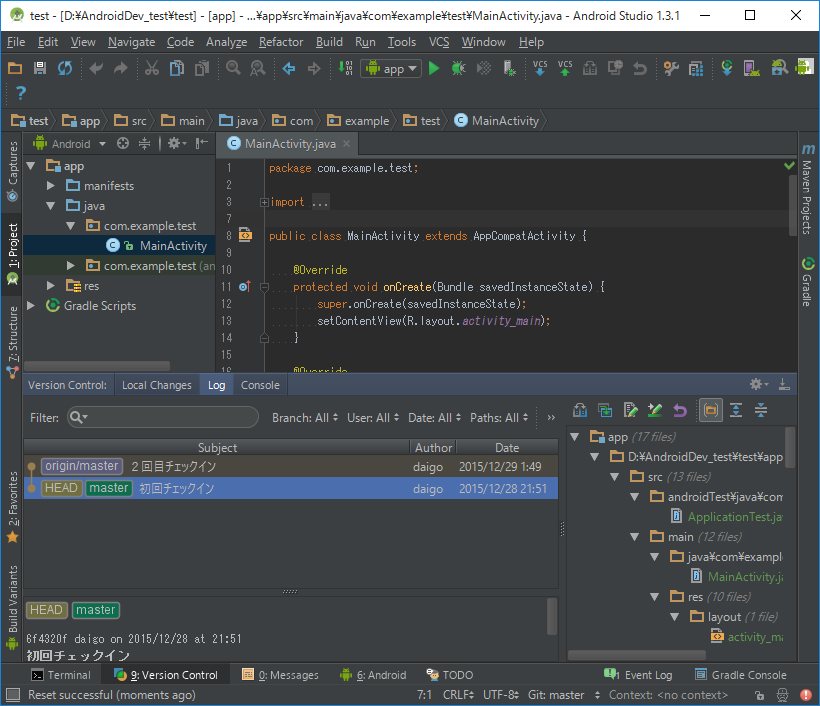Expand the manifests folder in project tree

coord(51,186)
